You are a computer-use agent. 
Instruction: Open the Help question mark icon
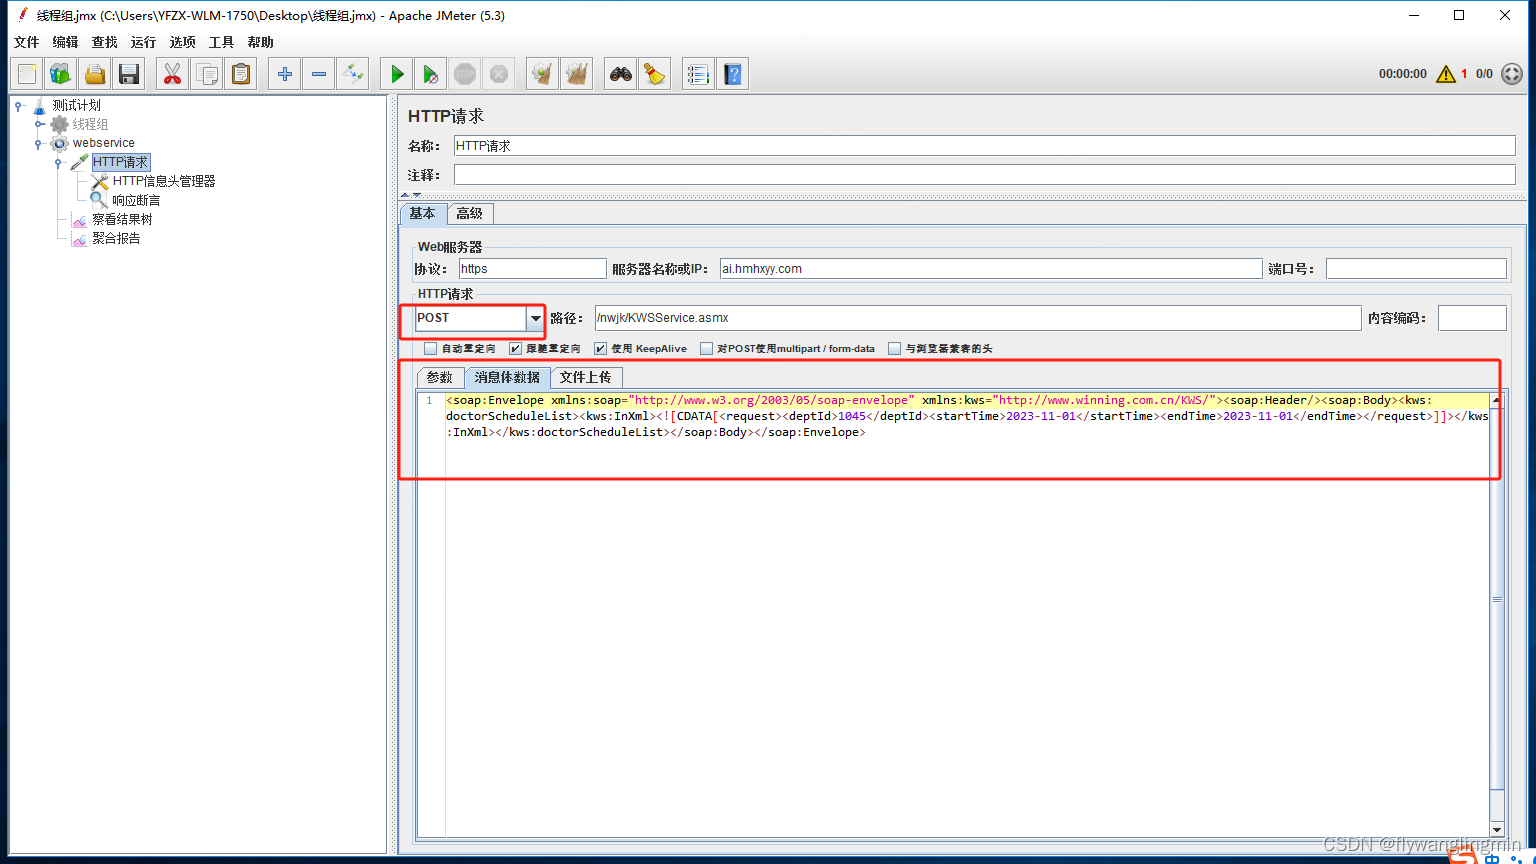732,73
